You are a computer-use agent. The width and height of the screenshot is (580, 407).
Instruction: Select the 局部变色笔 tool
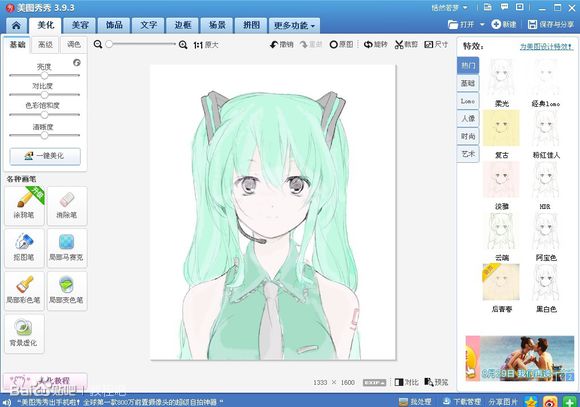(x=67, y=291)
